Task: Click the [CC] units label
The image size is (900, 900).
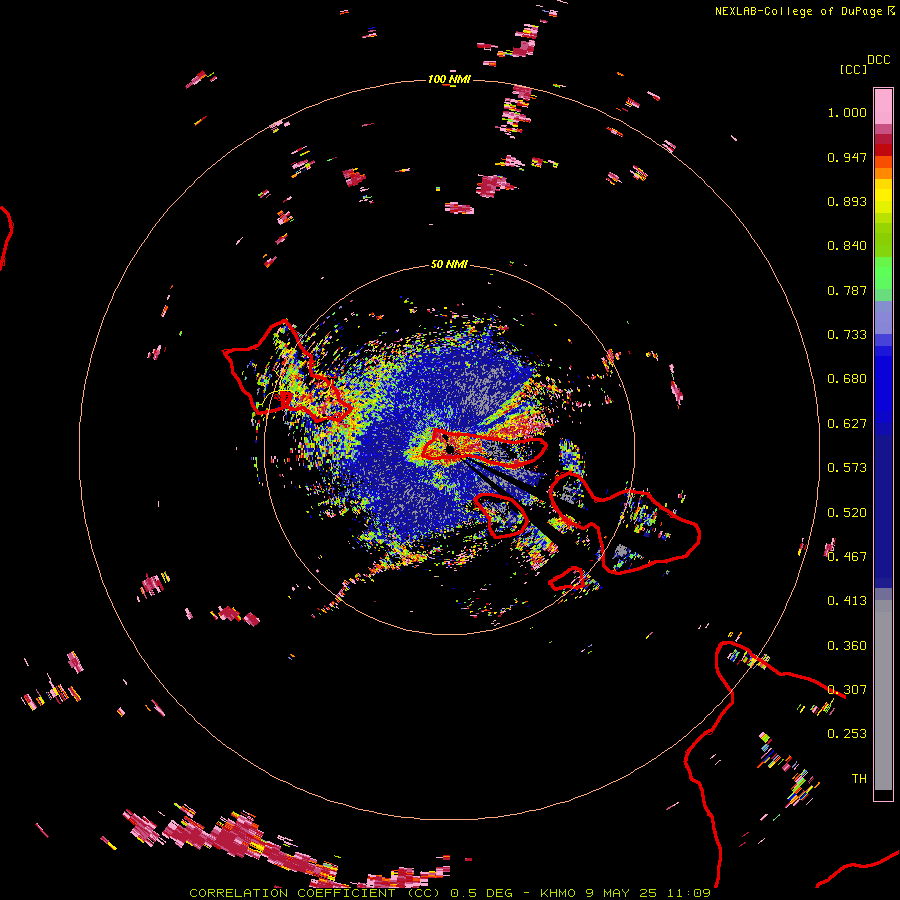Action: coord(854,69)
